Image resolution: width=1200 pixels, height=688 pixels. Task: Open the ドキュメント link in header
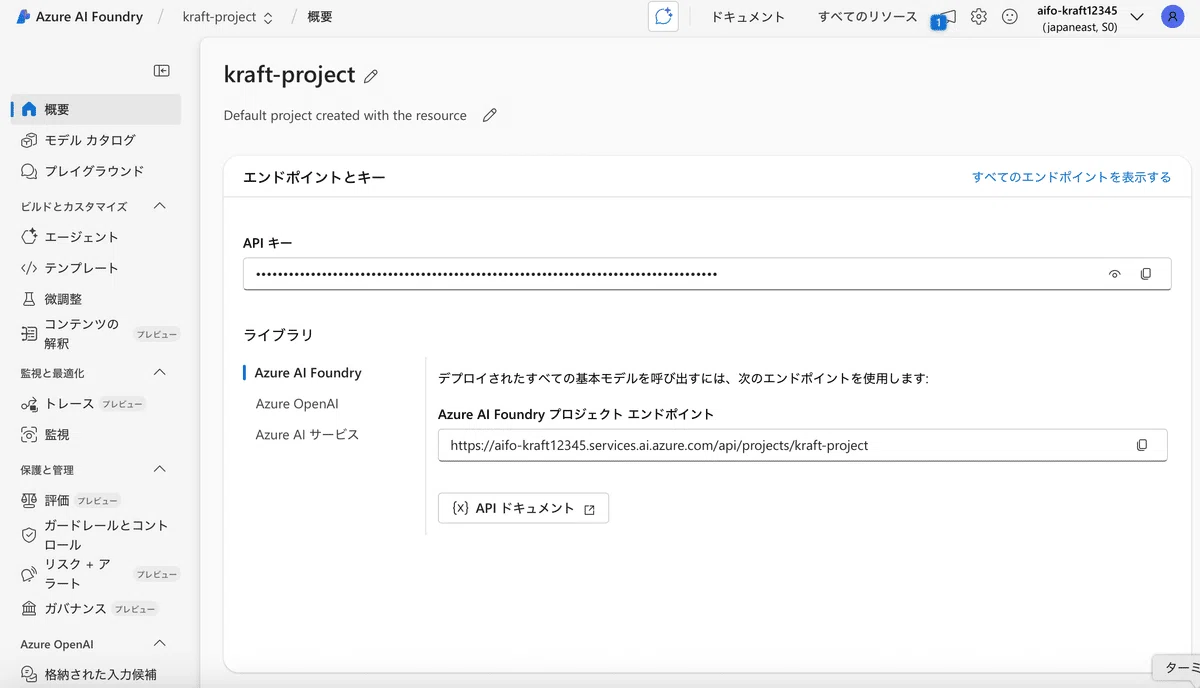pos(748,17)
